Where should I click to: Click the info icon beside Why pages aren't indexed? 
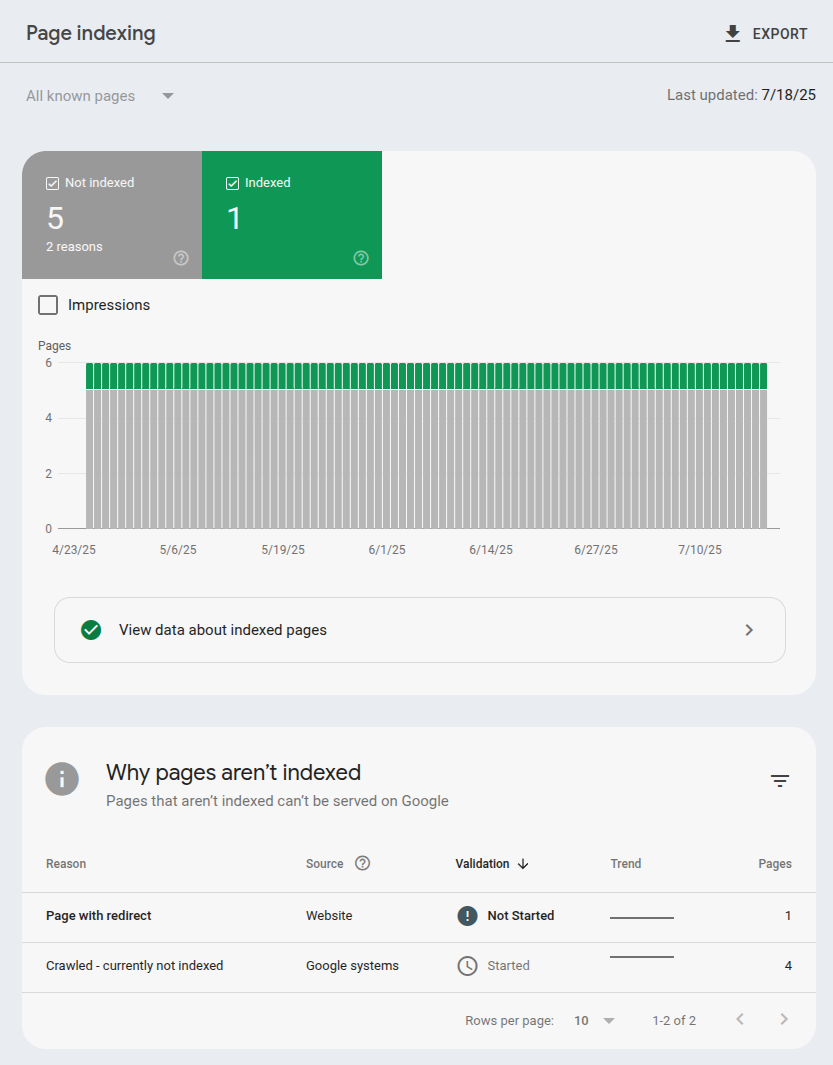click(x=62, y=779)
